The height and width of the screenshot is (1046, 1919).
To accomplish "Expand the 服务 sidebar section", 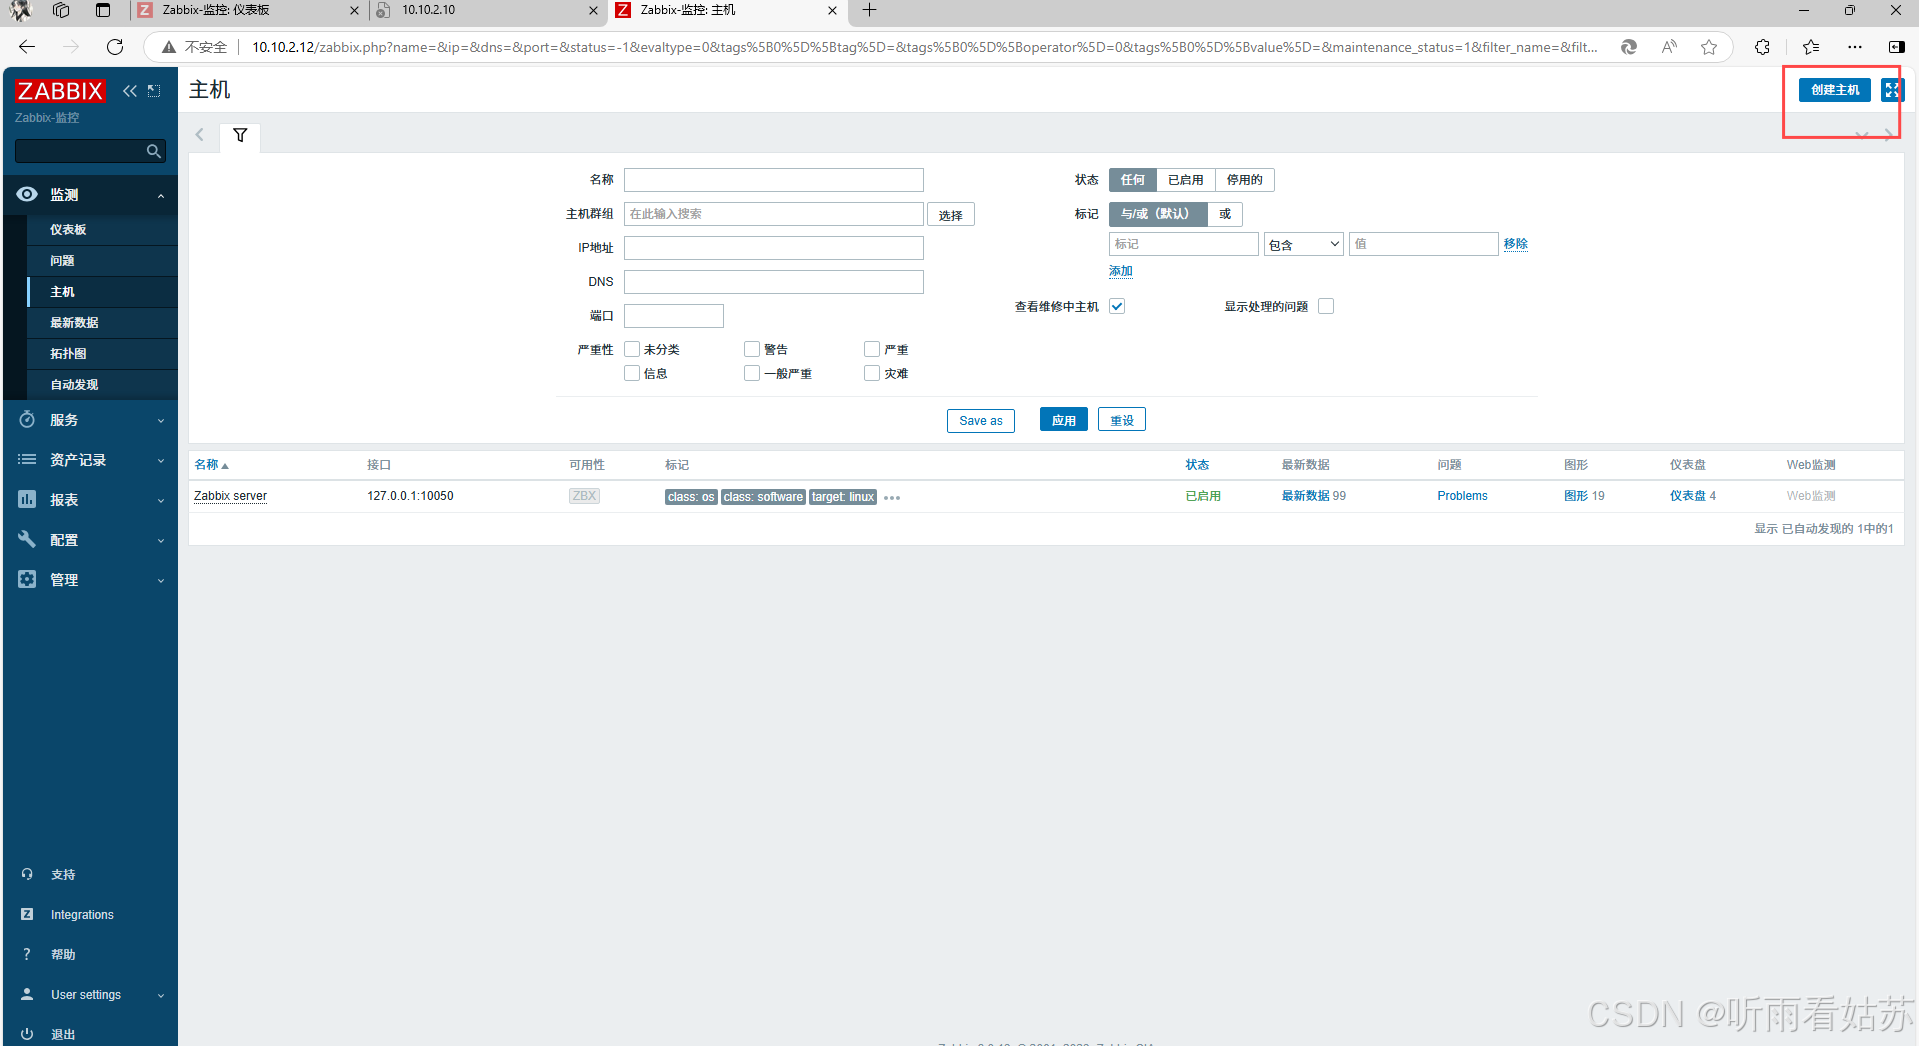I will pos(160,420).
